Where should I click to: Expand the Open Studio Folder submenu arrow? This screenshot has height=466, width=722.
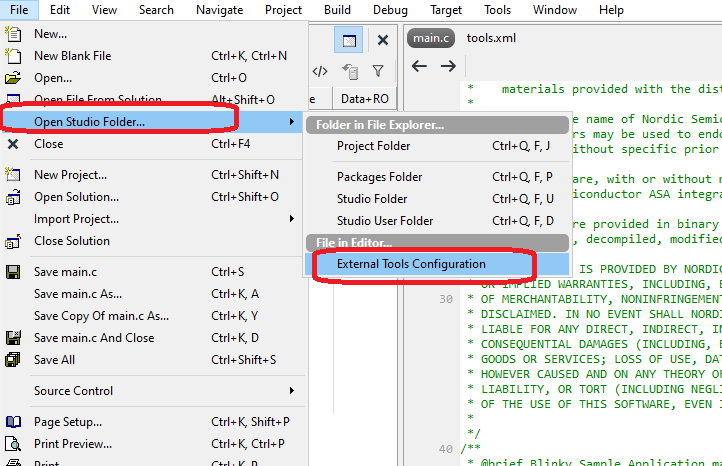coord(291,122)
